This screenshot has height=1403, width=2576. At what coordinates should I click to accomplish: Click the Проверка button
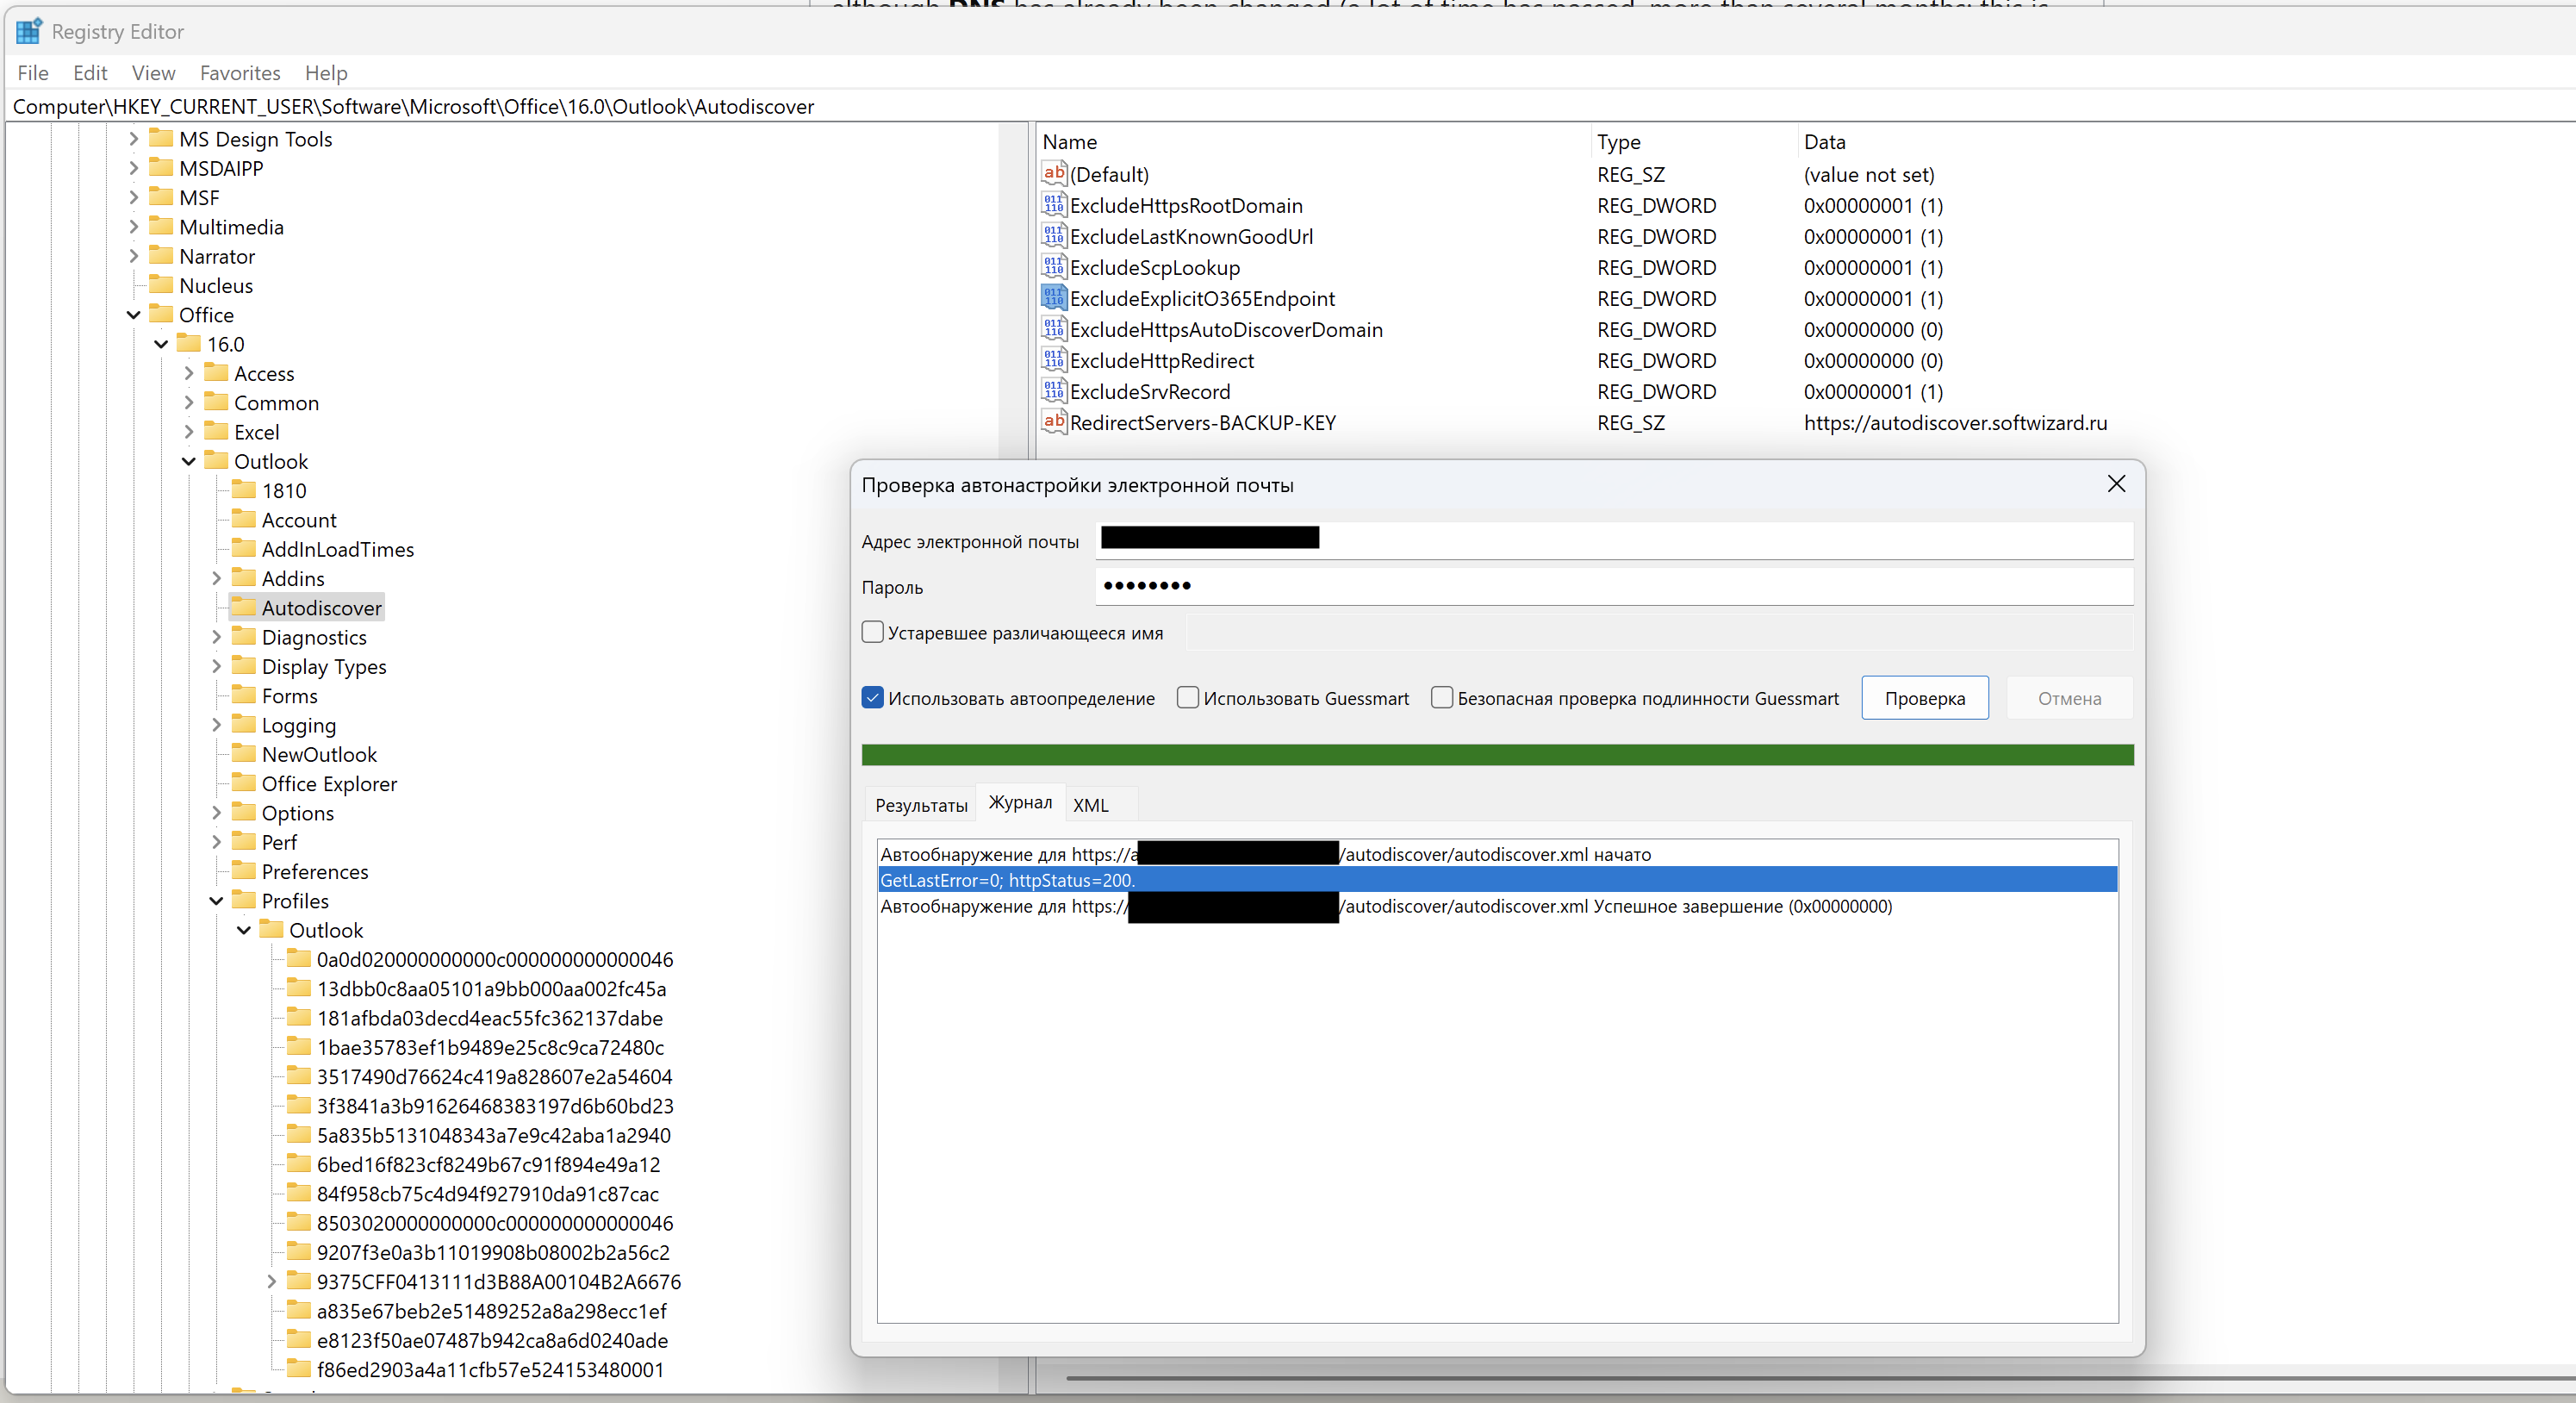(x=1925, y=698)
